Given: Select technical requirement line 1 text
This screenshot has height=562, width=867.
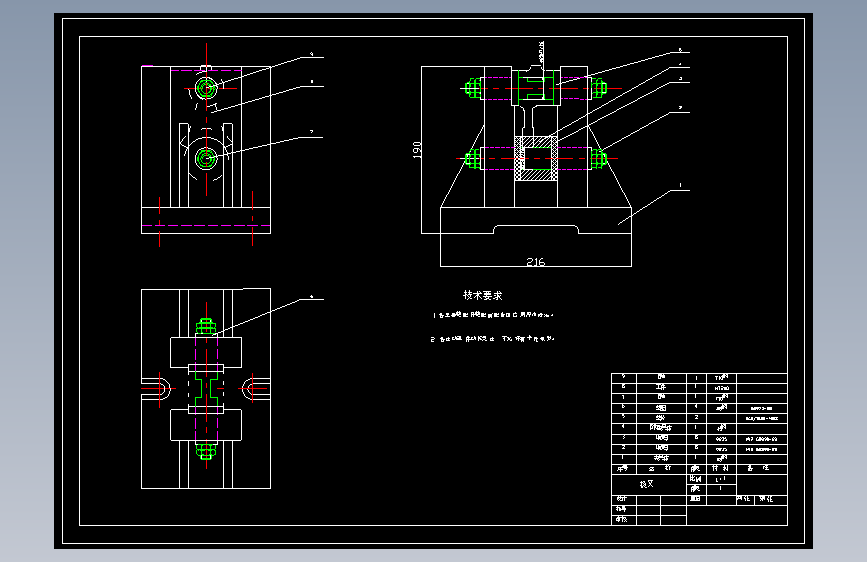Looking at the screenshot, I should pos(493,315).
